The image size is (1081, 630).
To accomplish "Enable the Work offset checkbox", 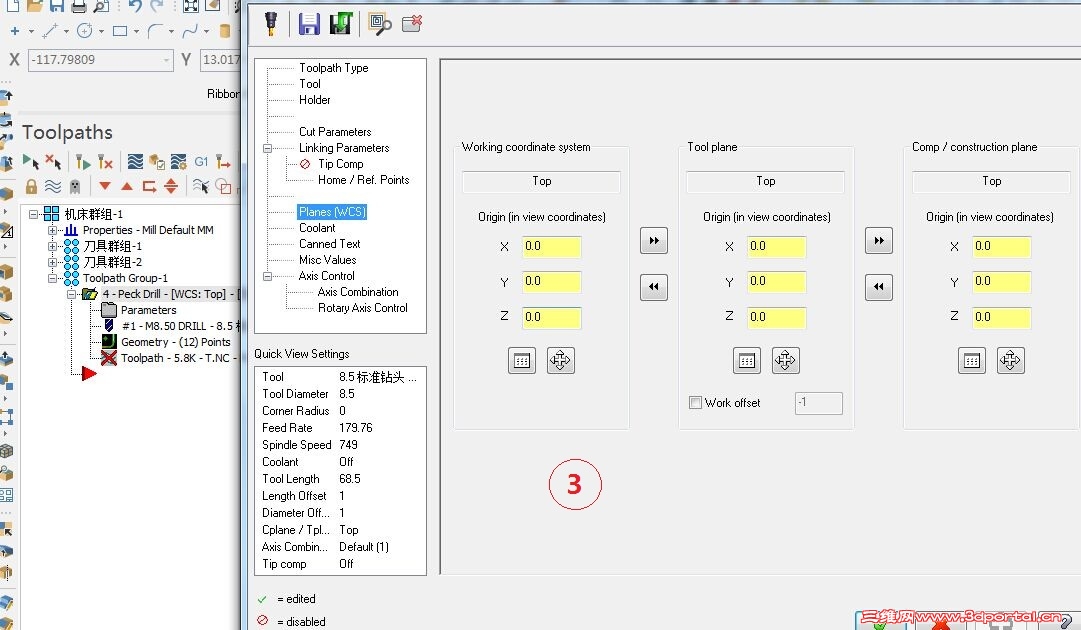I will (696, 403).
